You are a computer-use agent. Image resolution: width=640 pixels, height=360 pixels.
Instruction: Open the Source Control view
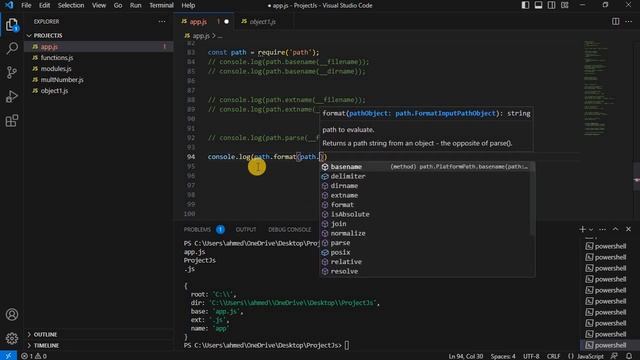point(12,73)
